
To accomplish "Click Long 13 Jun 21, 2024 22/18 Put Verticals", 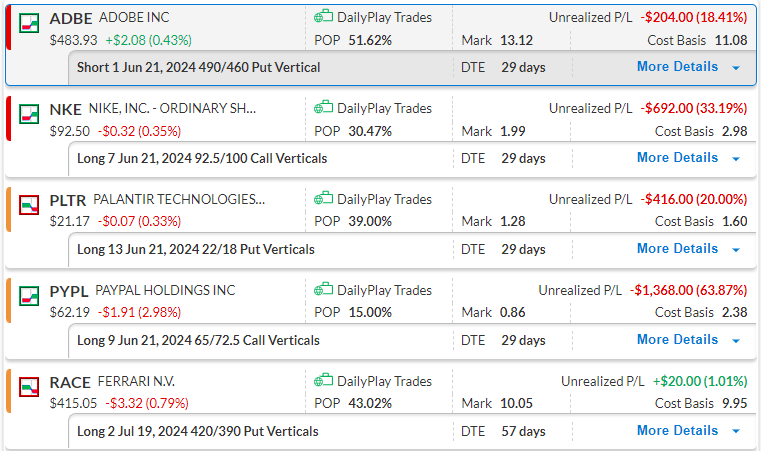I will [196, 250].
